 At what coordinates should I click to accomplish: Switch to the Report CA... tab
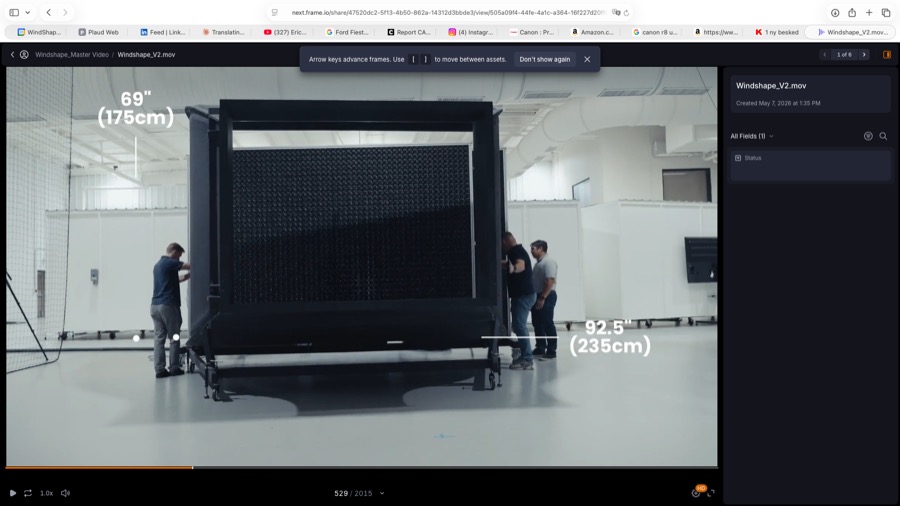(409, 32)
